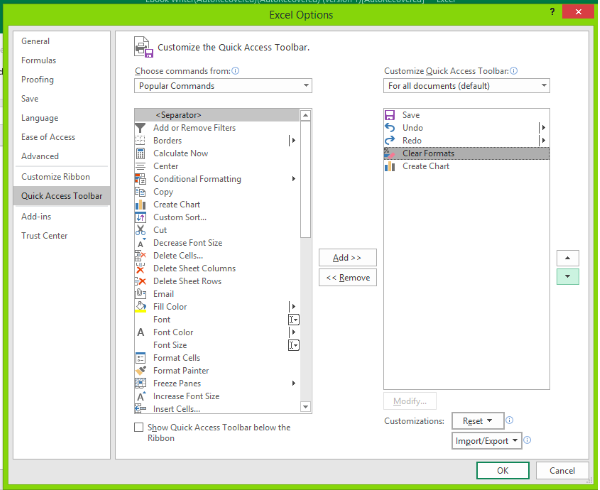Click the Fill Color submenu arrow

pyautogui.click(x=293, y=306)
